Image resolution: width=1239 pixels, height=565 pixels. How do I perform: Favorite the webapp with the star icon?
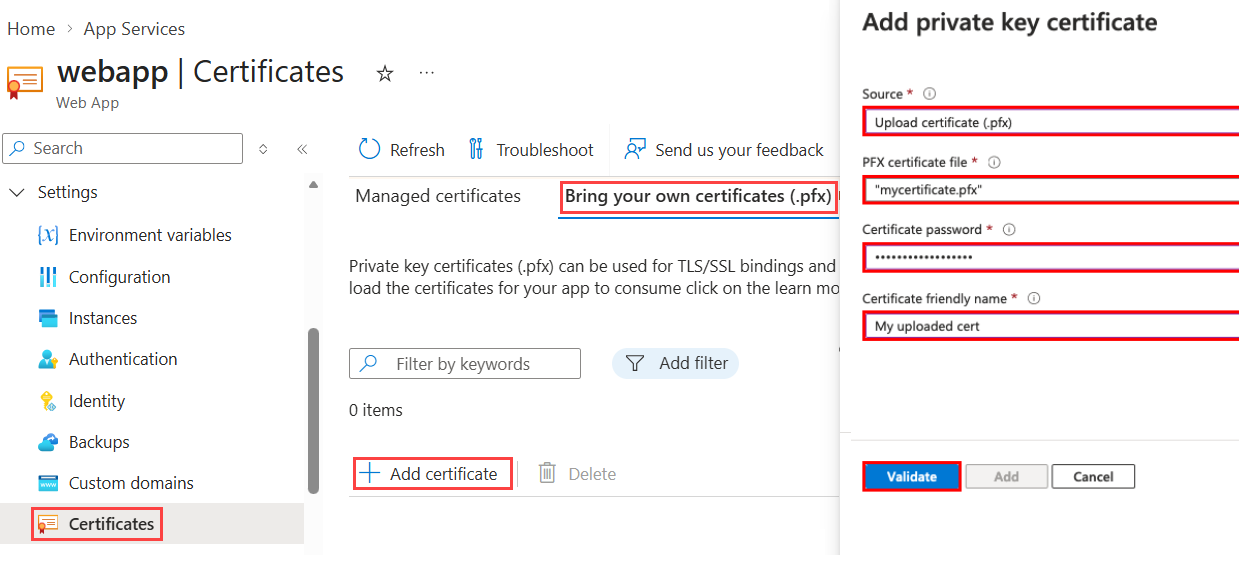385,73
